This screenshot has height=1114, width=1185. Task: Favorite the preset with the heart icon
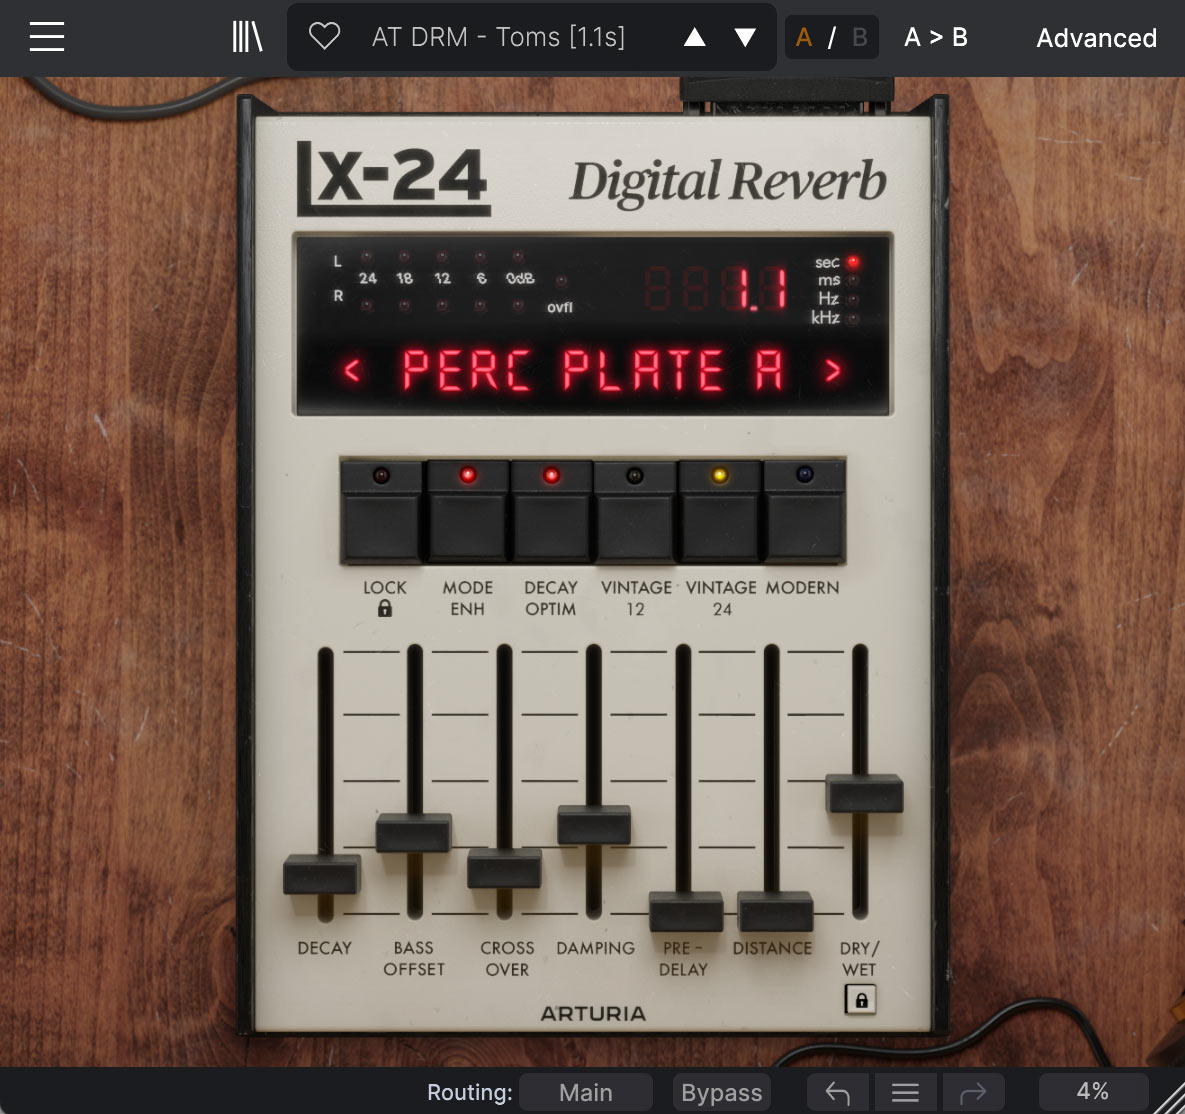point(324,37)
